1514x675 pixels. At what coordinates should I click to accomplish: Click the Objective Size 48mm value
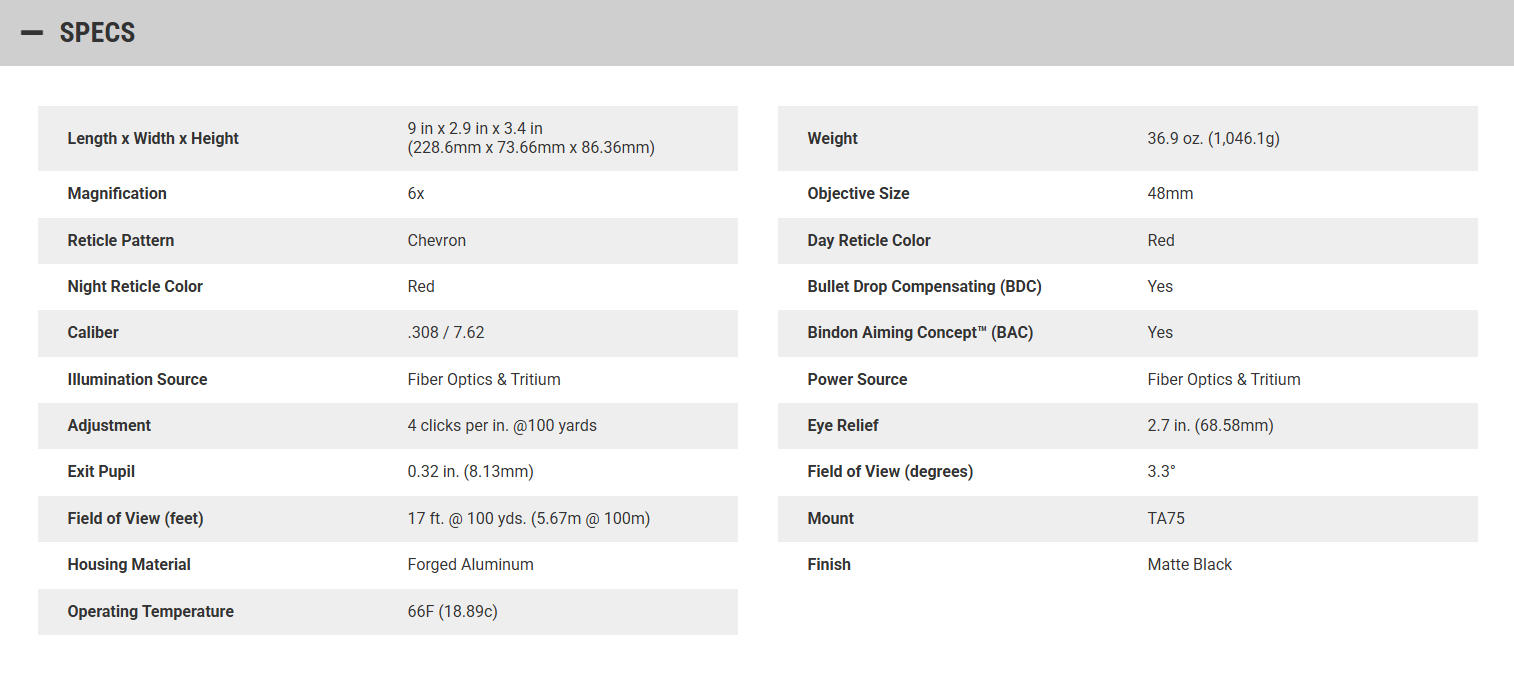(1170, 194)
